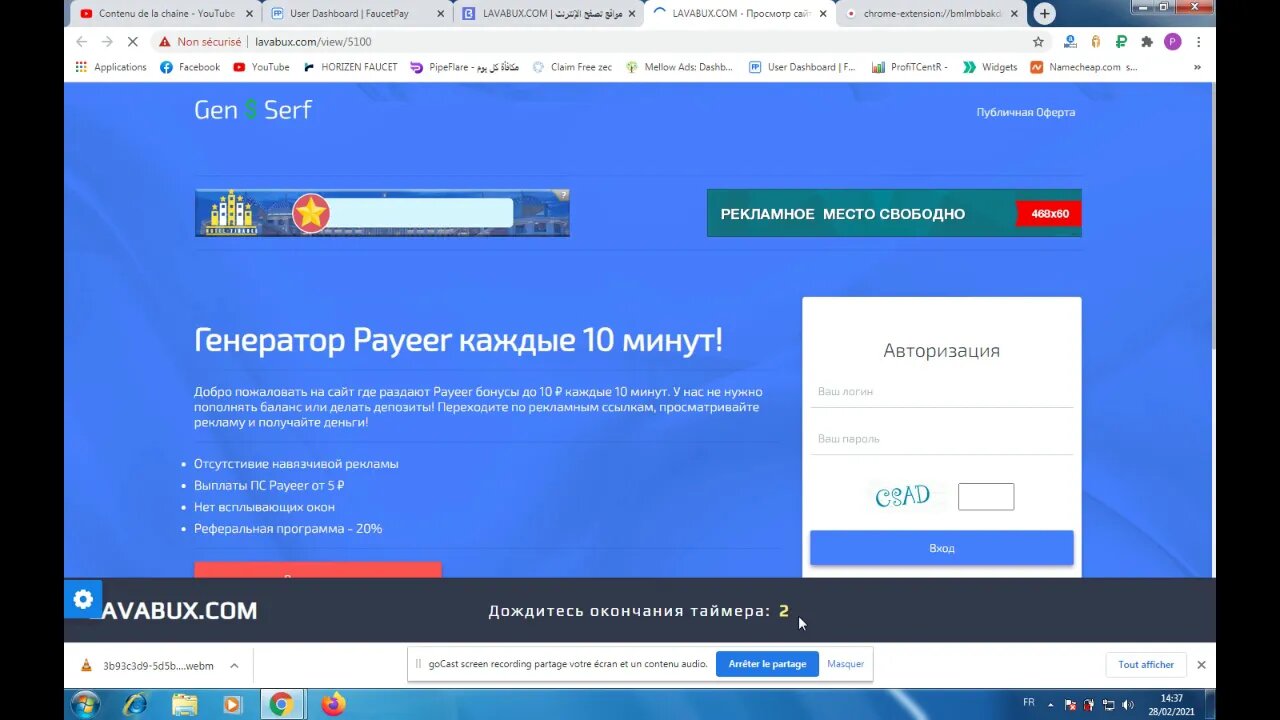This screenshot has height=720, width=1280.
Task: Switch to the Arabic-titled LAVABUX.COM tab
Action: point(547,14)
